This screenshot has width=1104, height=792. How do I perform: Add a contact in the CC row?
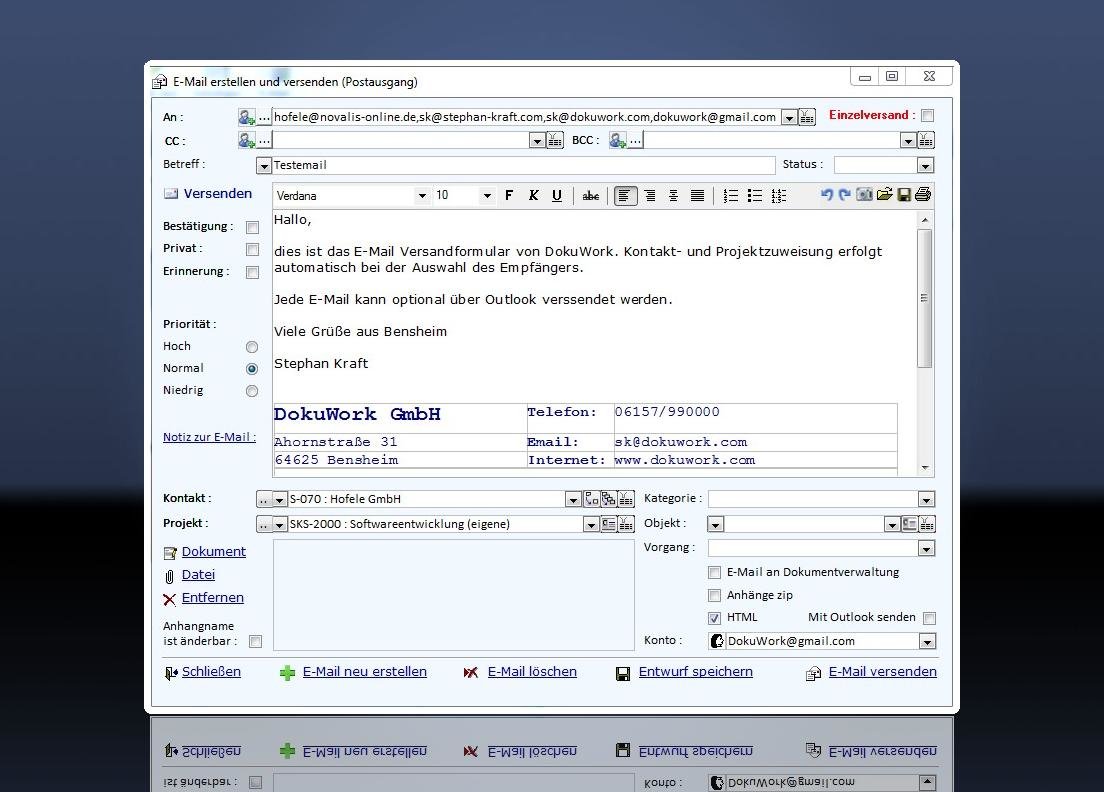click(x=246, y=140)
